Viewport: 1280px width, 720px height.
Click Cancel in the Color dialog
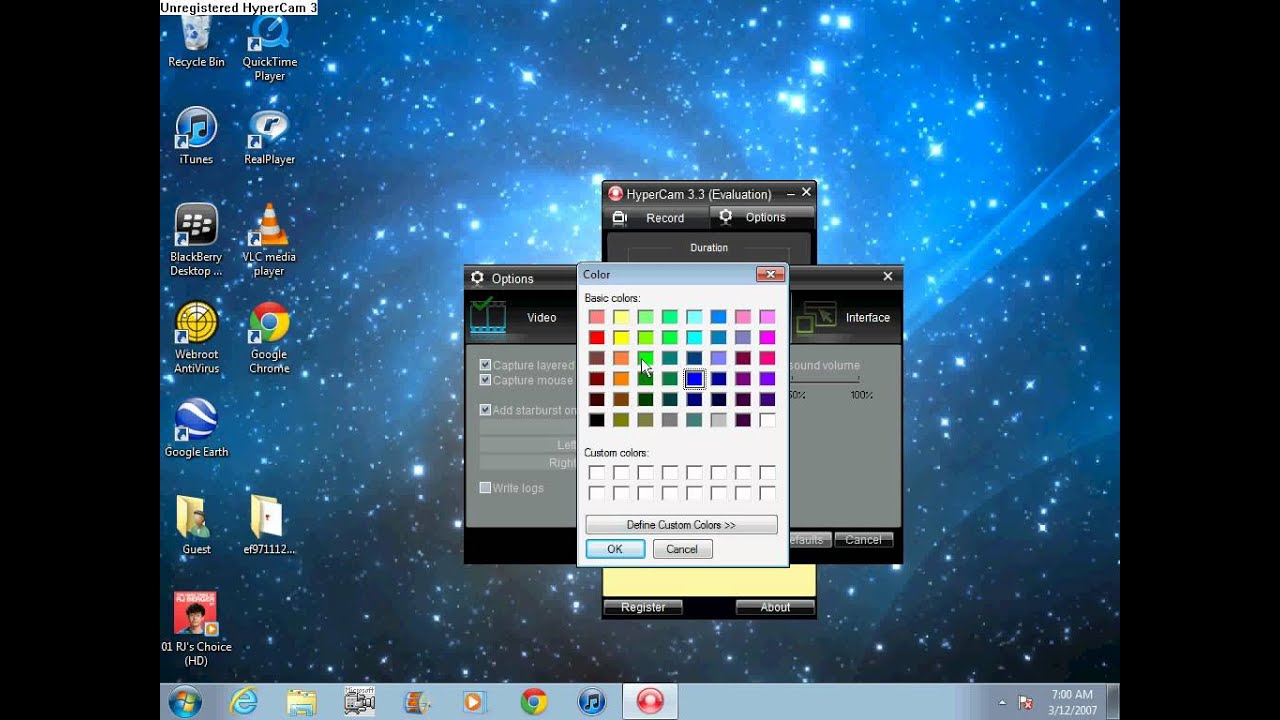(682, 549)
